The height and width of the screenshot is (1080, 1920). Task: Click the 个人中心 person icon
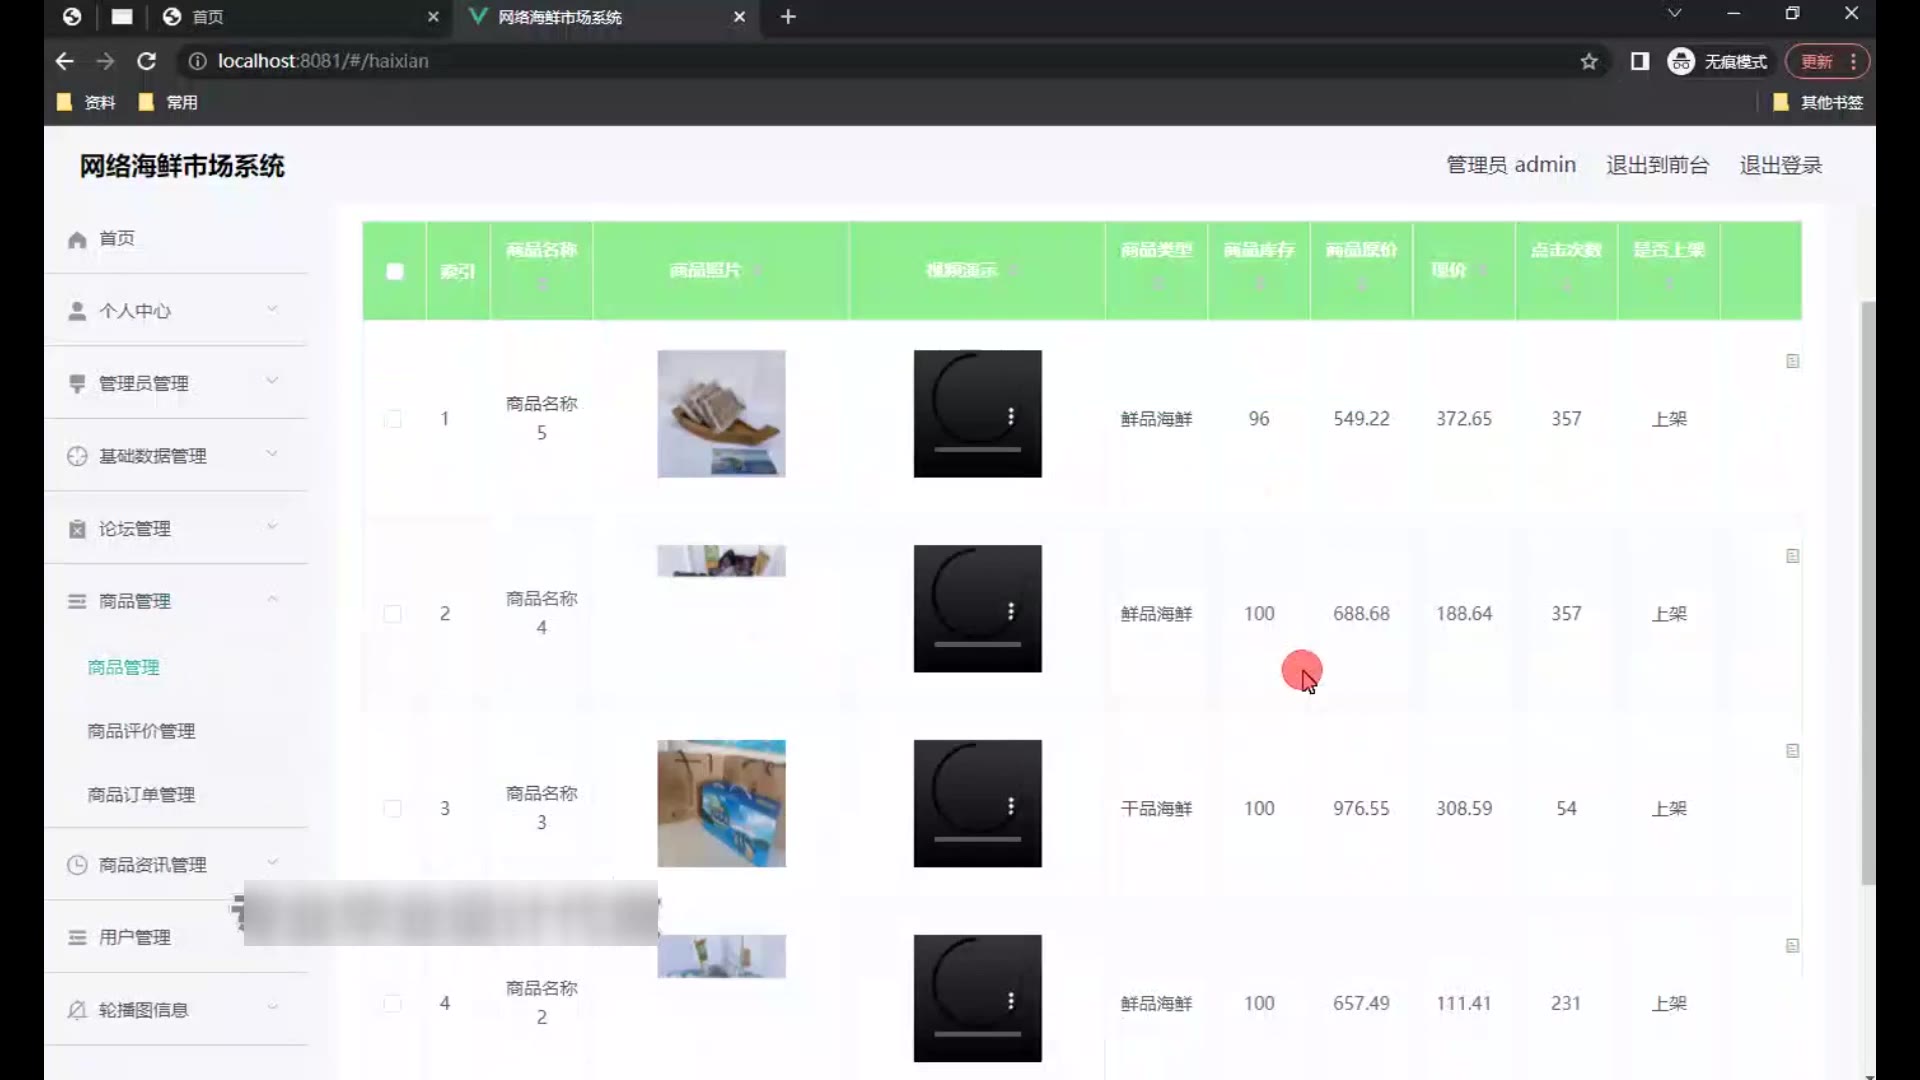coord(77,311)
